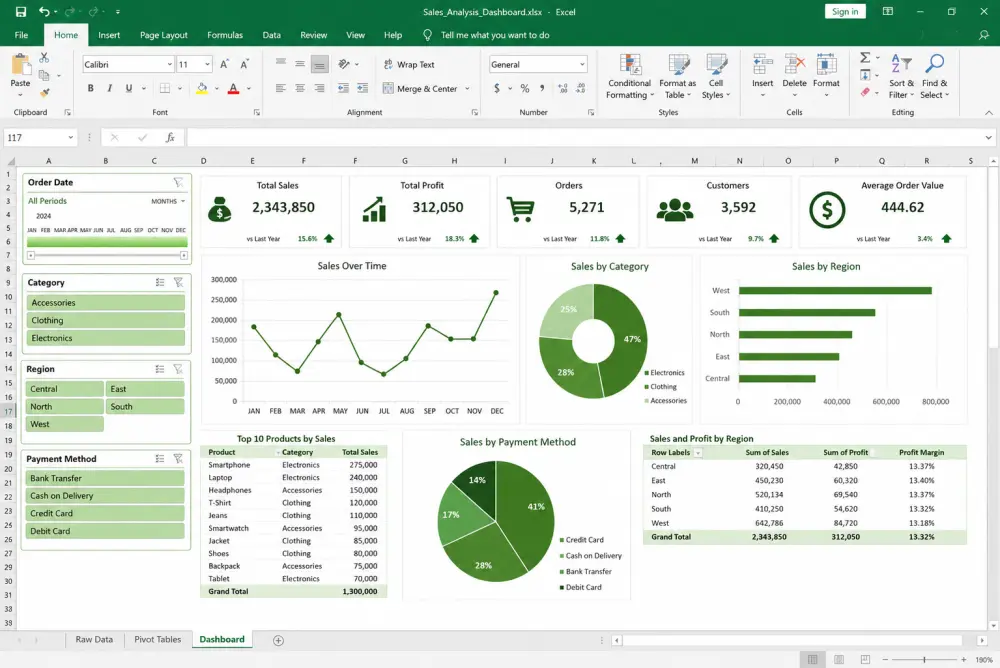Viewport: 1000px width, 668px height.
Task: Click the Insert Function fx icon
Action: pyautogui.click(x=170, y=137)
